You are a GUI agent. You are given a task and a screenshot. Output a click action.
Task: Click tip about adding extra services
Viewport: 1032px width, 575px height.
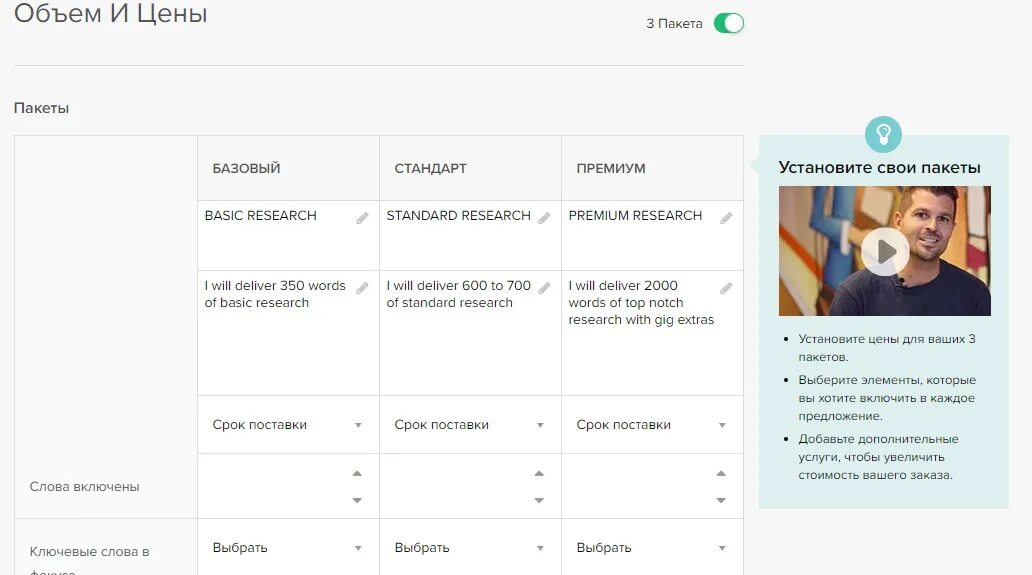click(x=878, y=457)
